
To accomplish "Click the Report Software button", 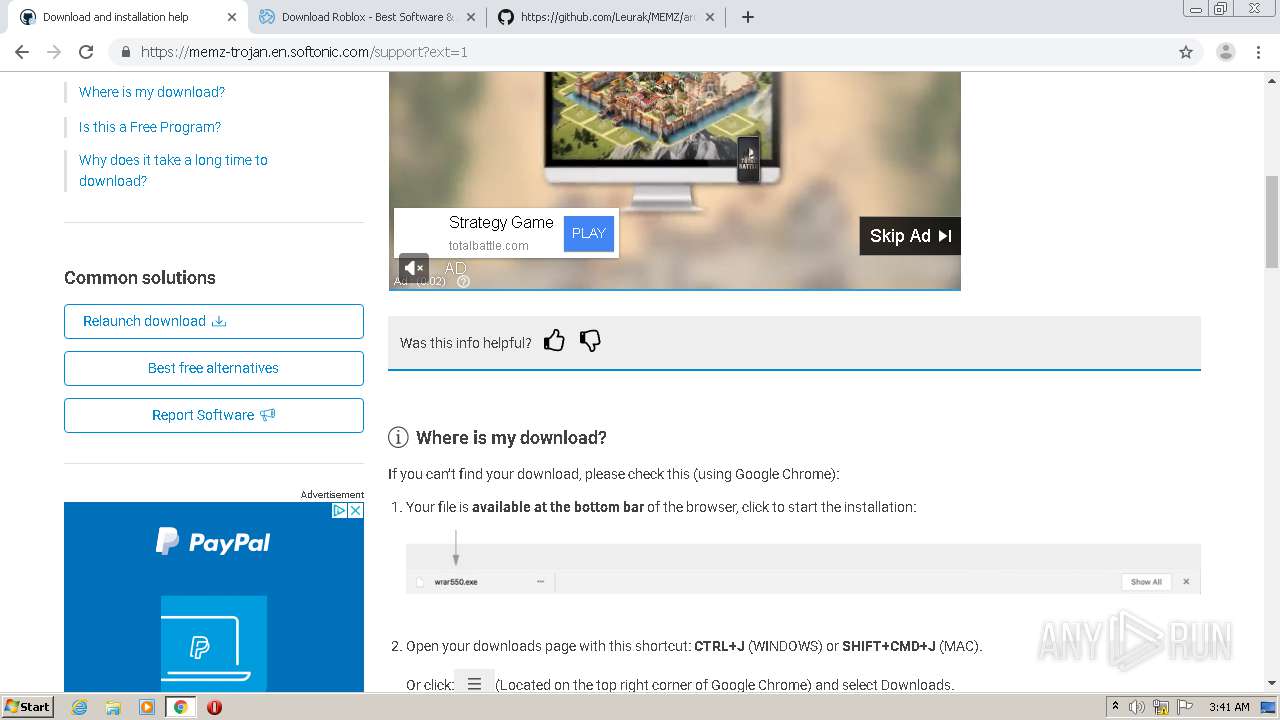I will click(x=214, y=415).
